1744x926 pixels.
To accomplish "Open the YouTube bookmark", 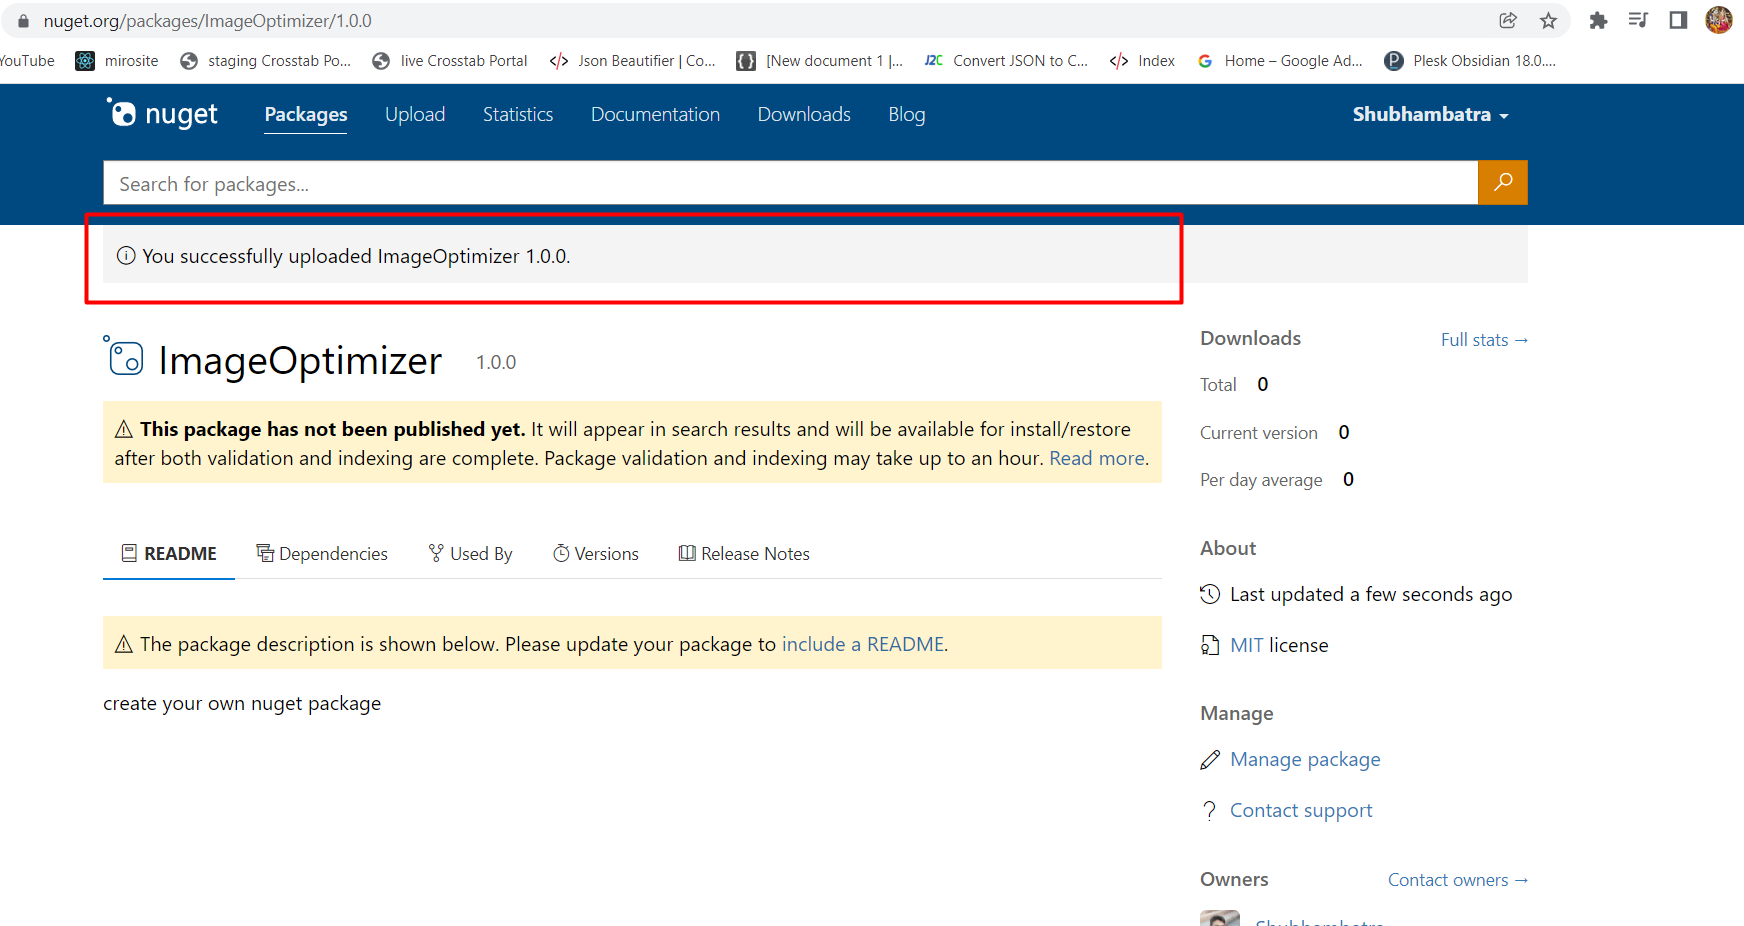I will click(27, 61).
